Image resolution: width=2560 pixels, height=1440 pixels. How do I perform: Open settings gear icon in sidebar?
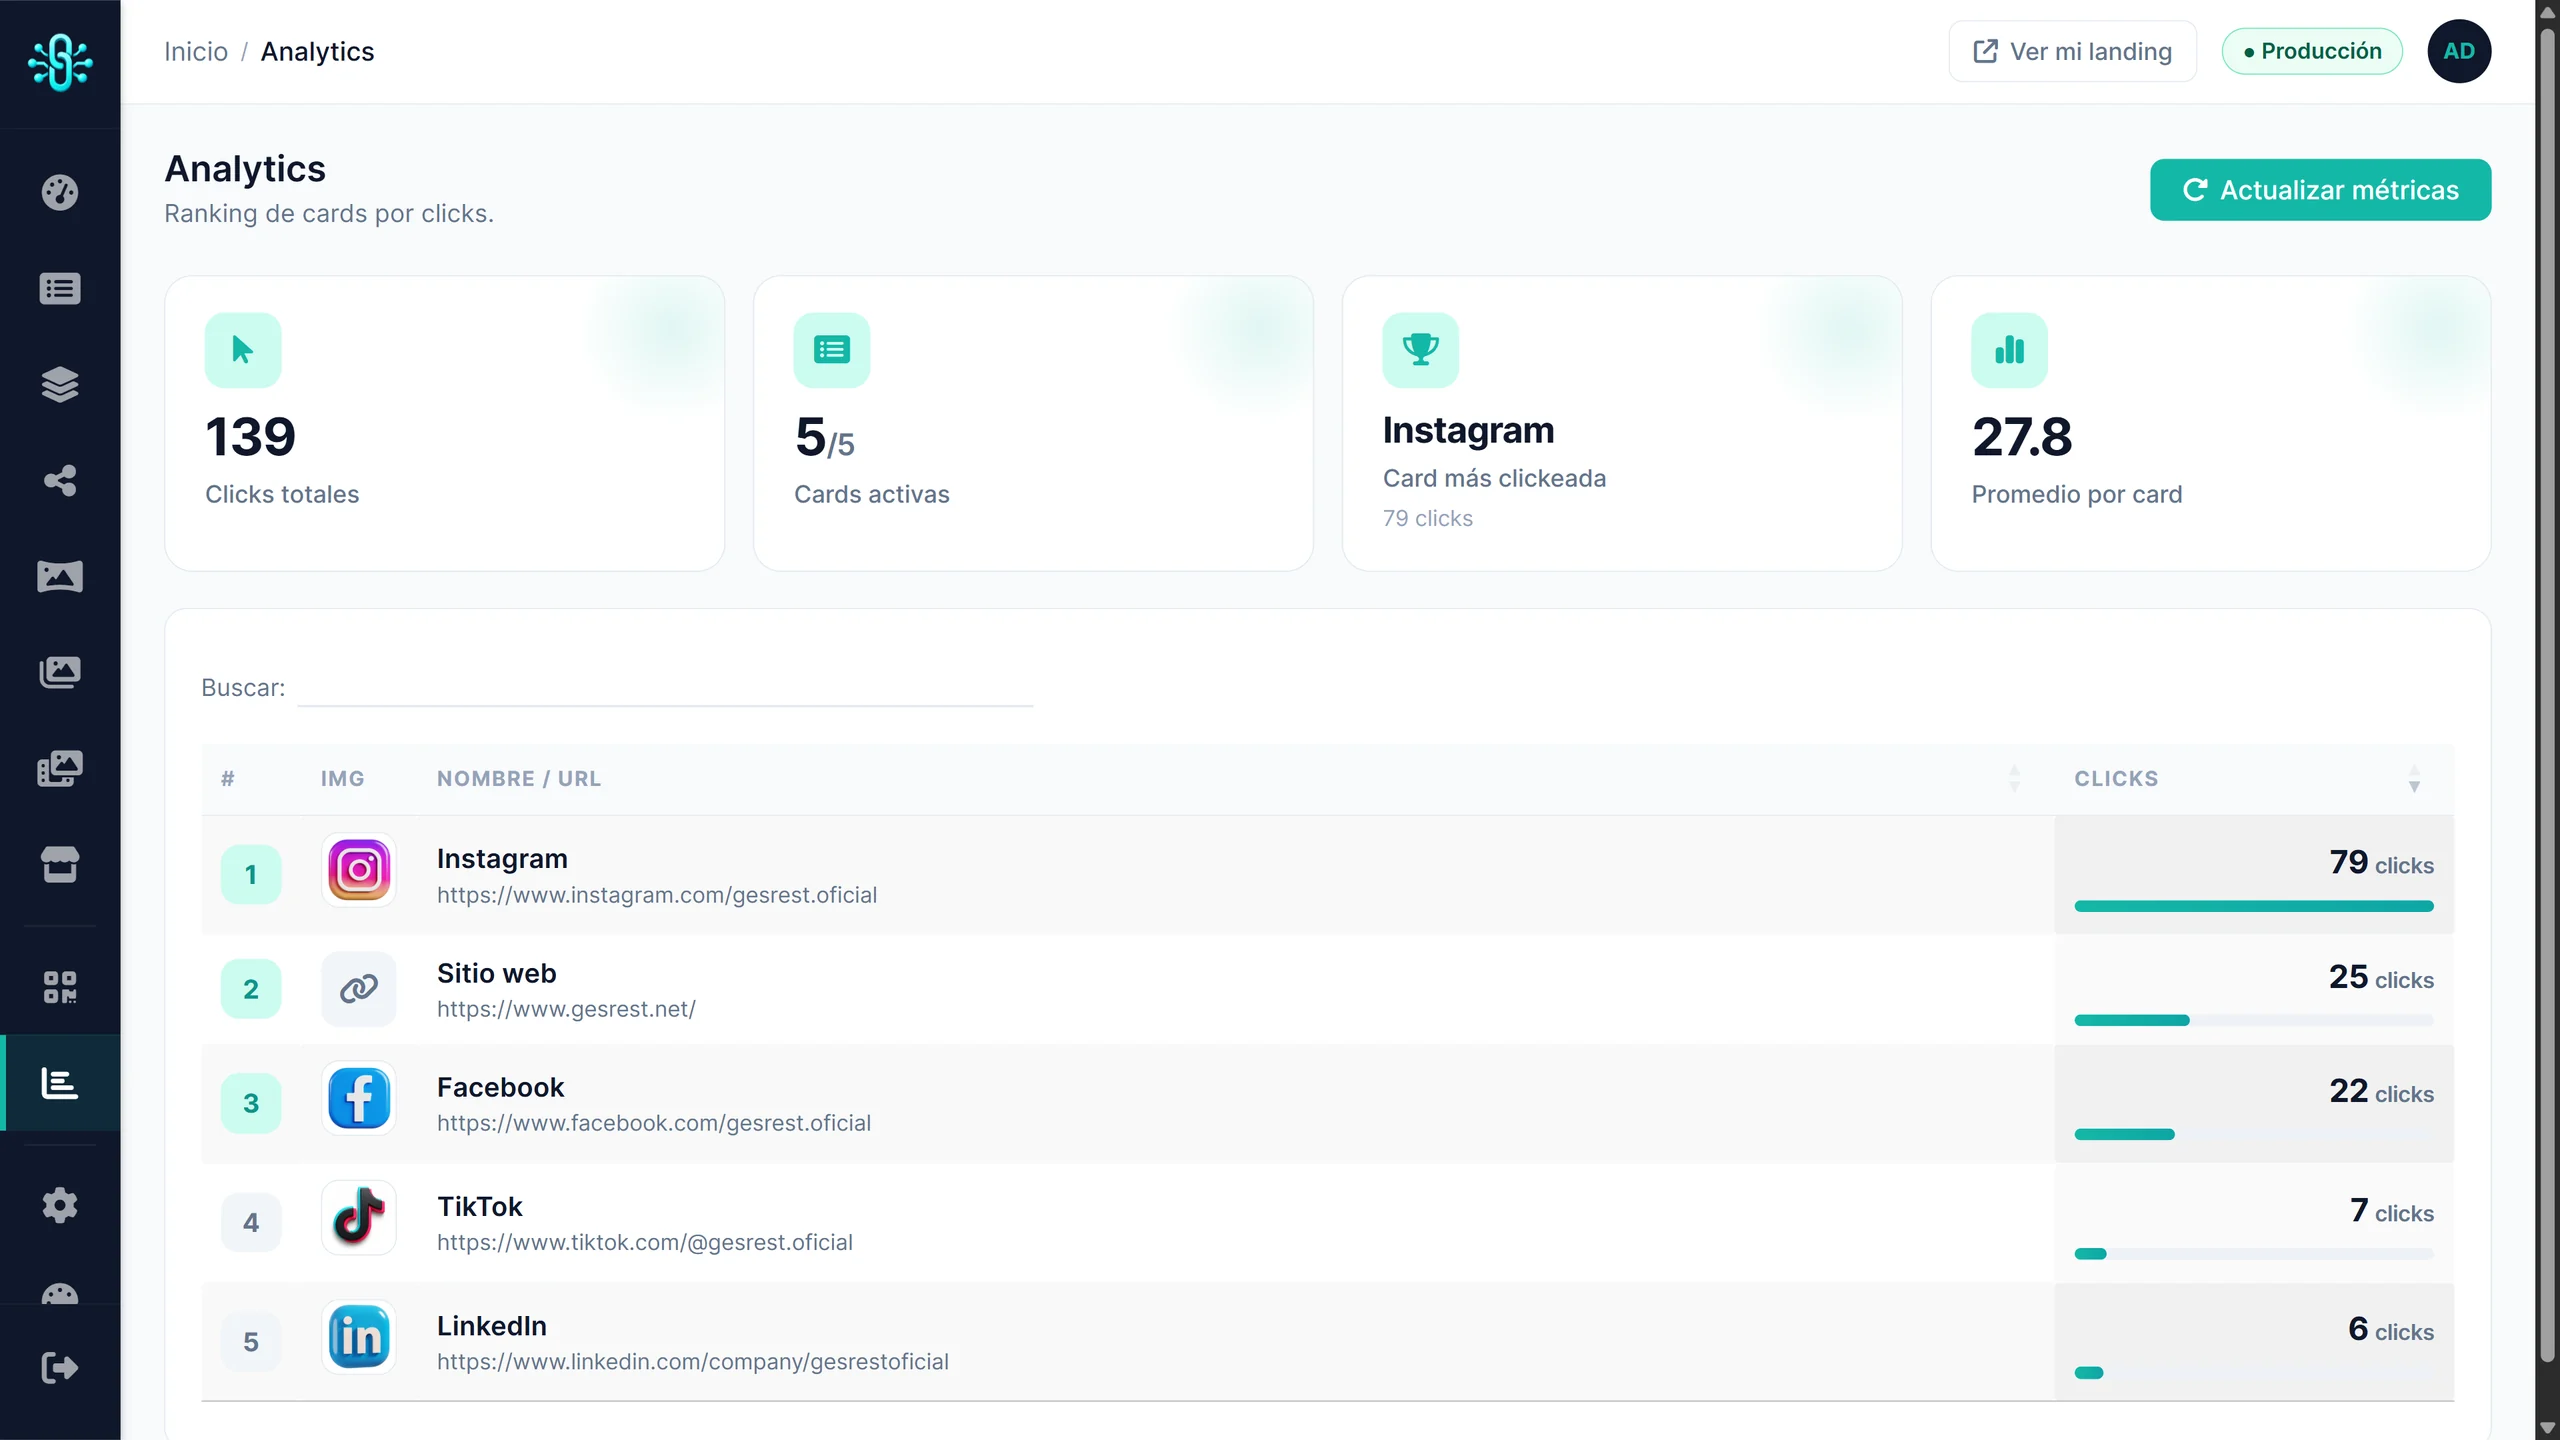coord(60,1206)
